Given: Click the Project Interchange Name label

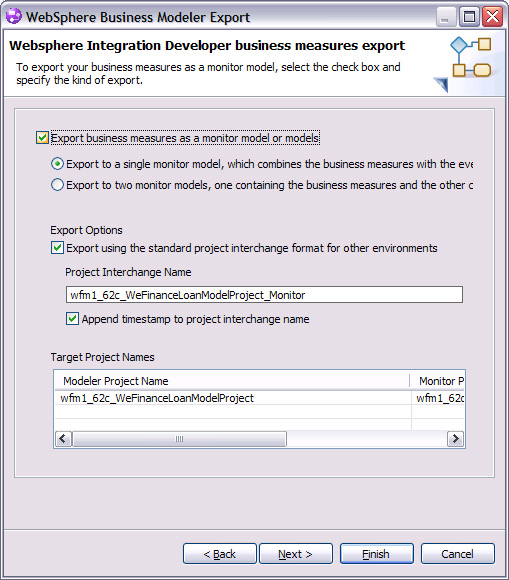Looking at the screenshot, I should [128, 272].
